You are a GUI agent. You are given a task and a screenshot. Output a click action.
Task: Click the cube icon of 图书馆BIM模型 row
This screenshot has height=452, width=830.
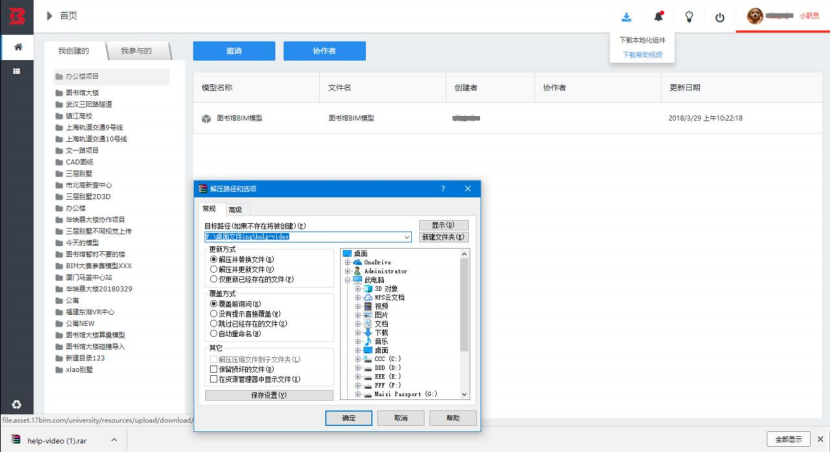206,119
